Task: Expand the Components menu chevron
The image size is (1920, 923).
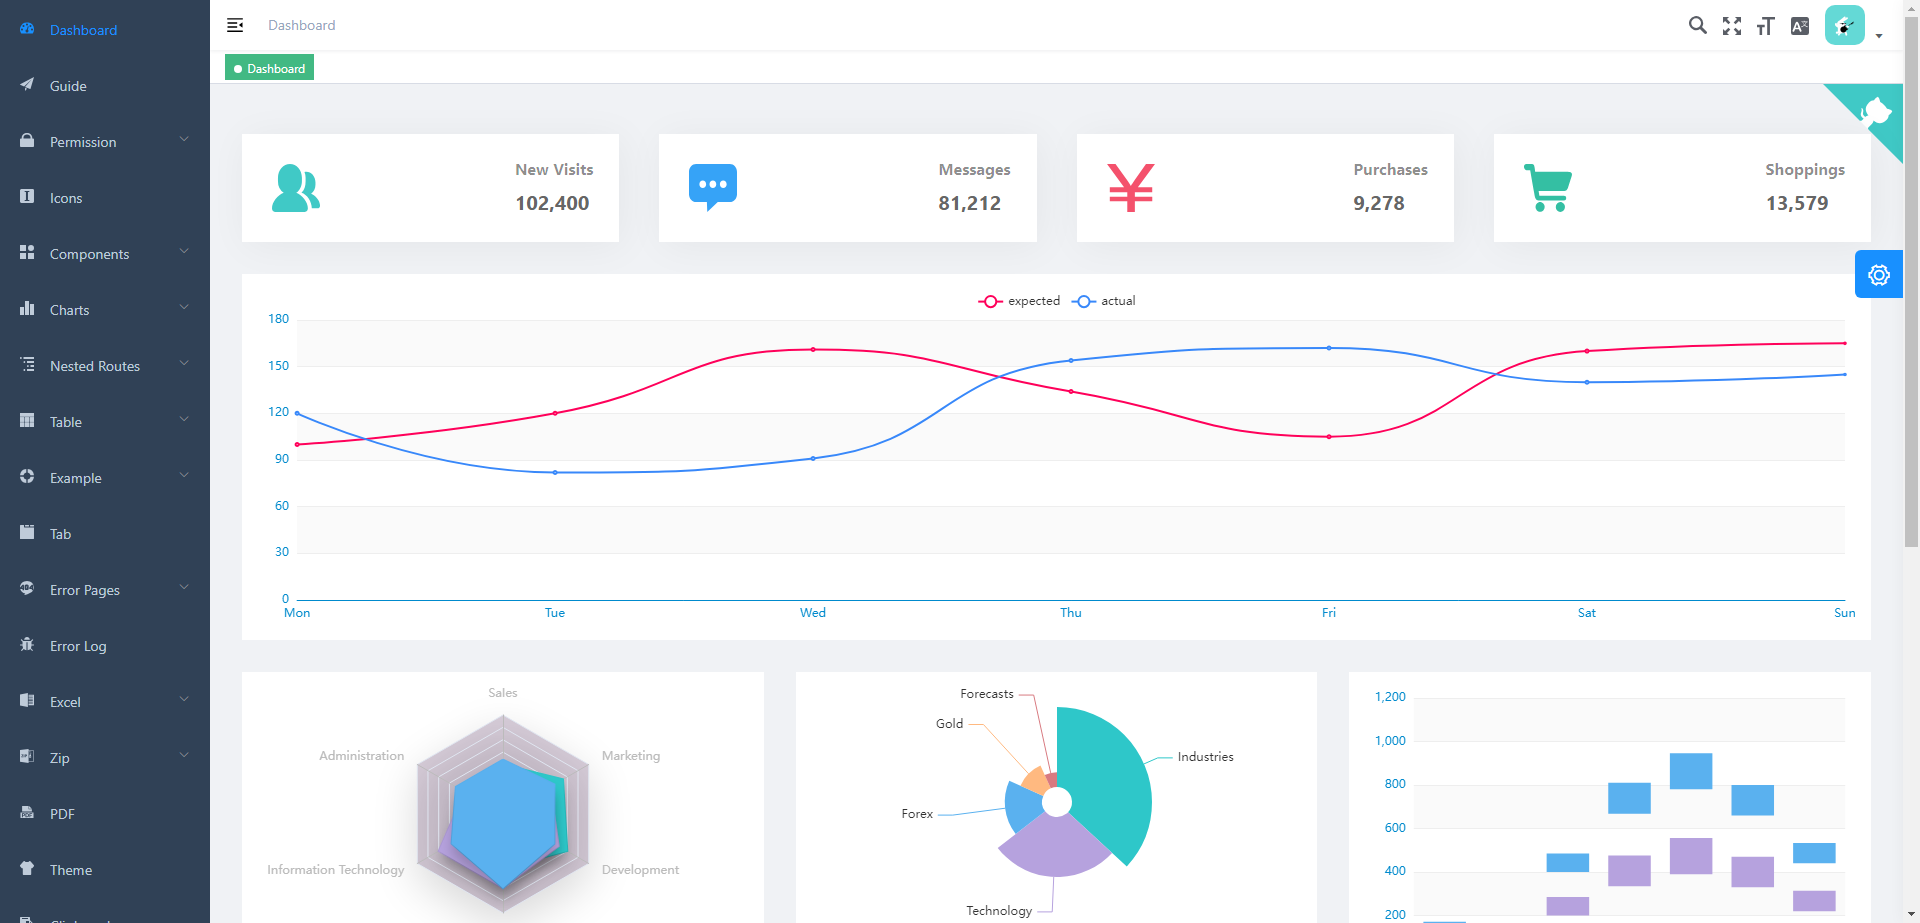Action: [x=184, y=252]
